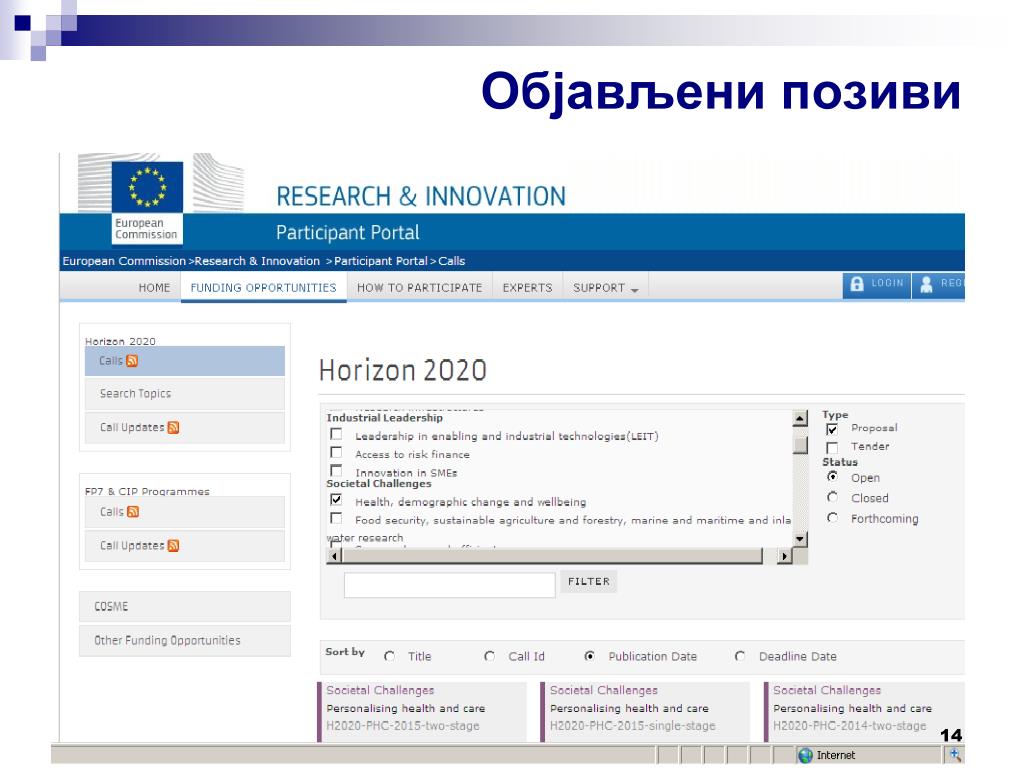The height and width of the screenshot is (768, 1024).
Task: Open the H2020-PHC-2014-two-stage call card
Action: [864, 712]
